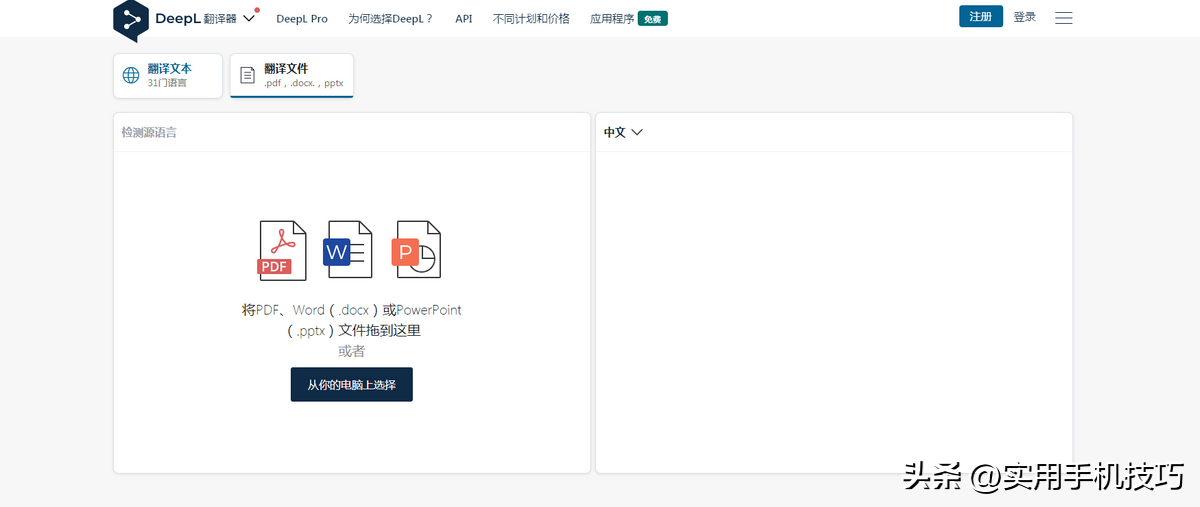Click the Word document icon

click(x=347, y=250)
